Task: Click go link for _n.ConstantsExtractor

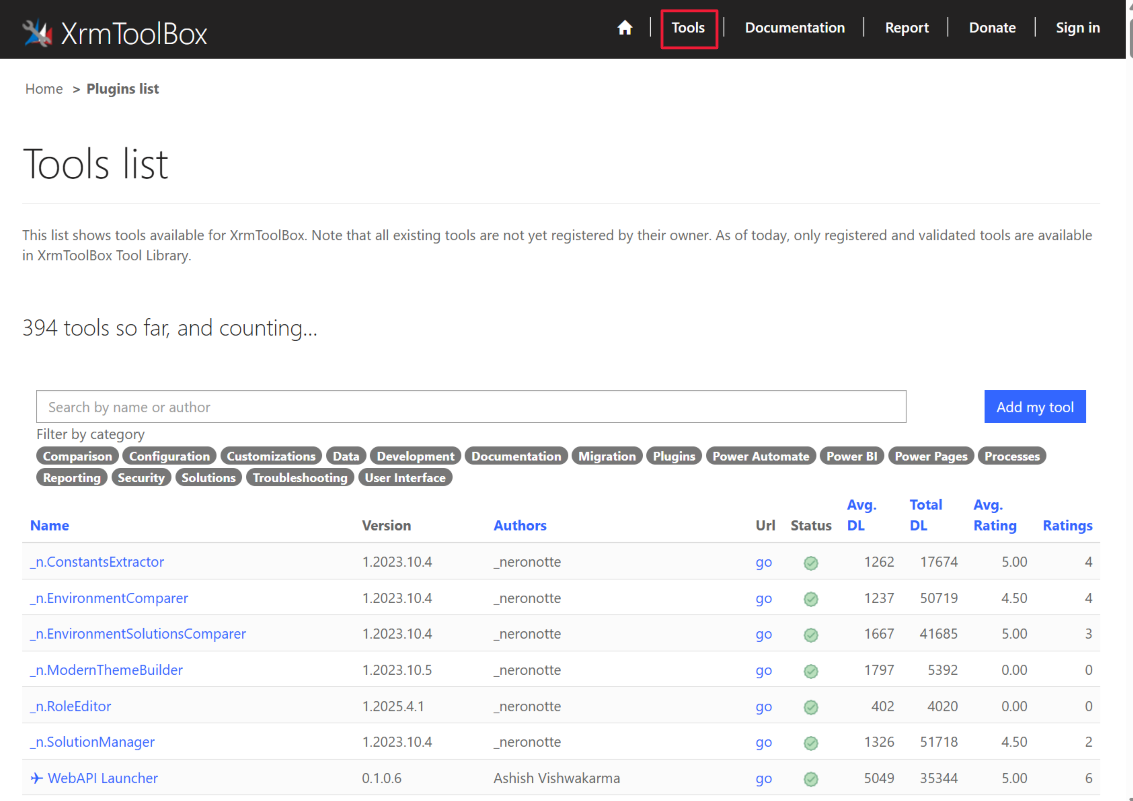Action: (764, 563)
